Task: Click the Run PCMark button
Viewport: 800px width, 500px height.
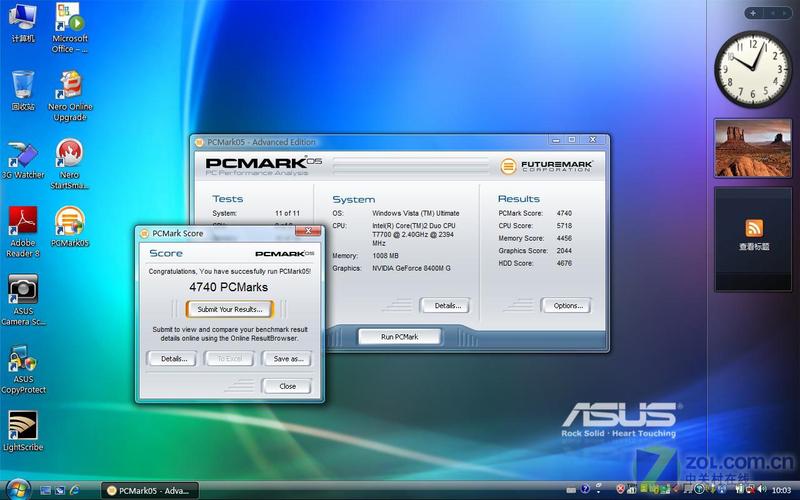Action: click(x=399, y=337)
